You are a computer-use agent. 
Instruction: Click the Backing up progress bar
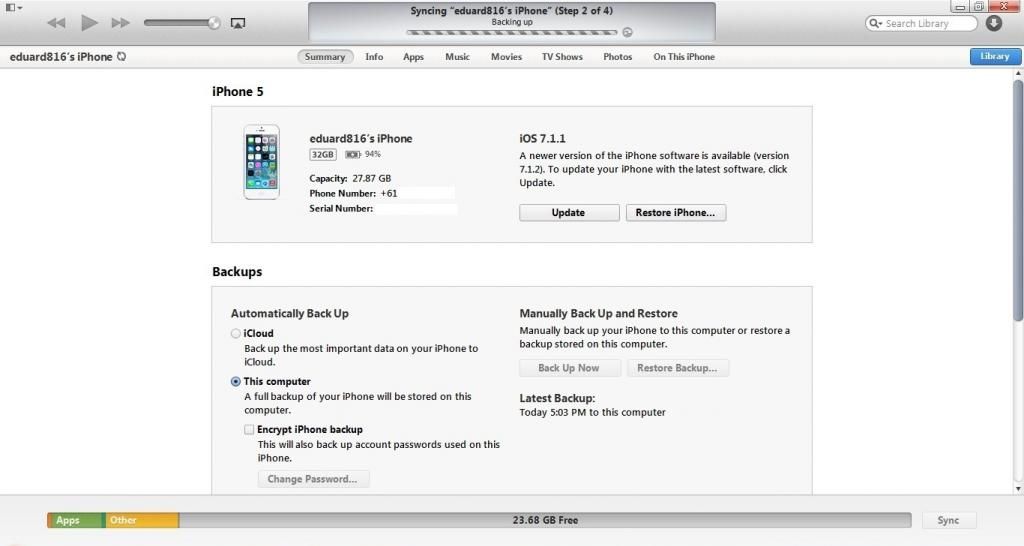(511, 32)
